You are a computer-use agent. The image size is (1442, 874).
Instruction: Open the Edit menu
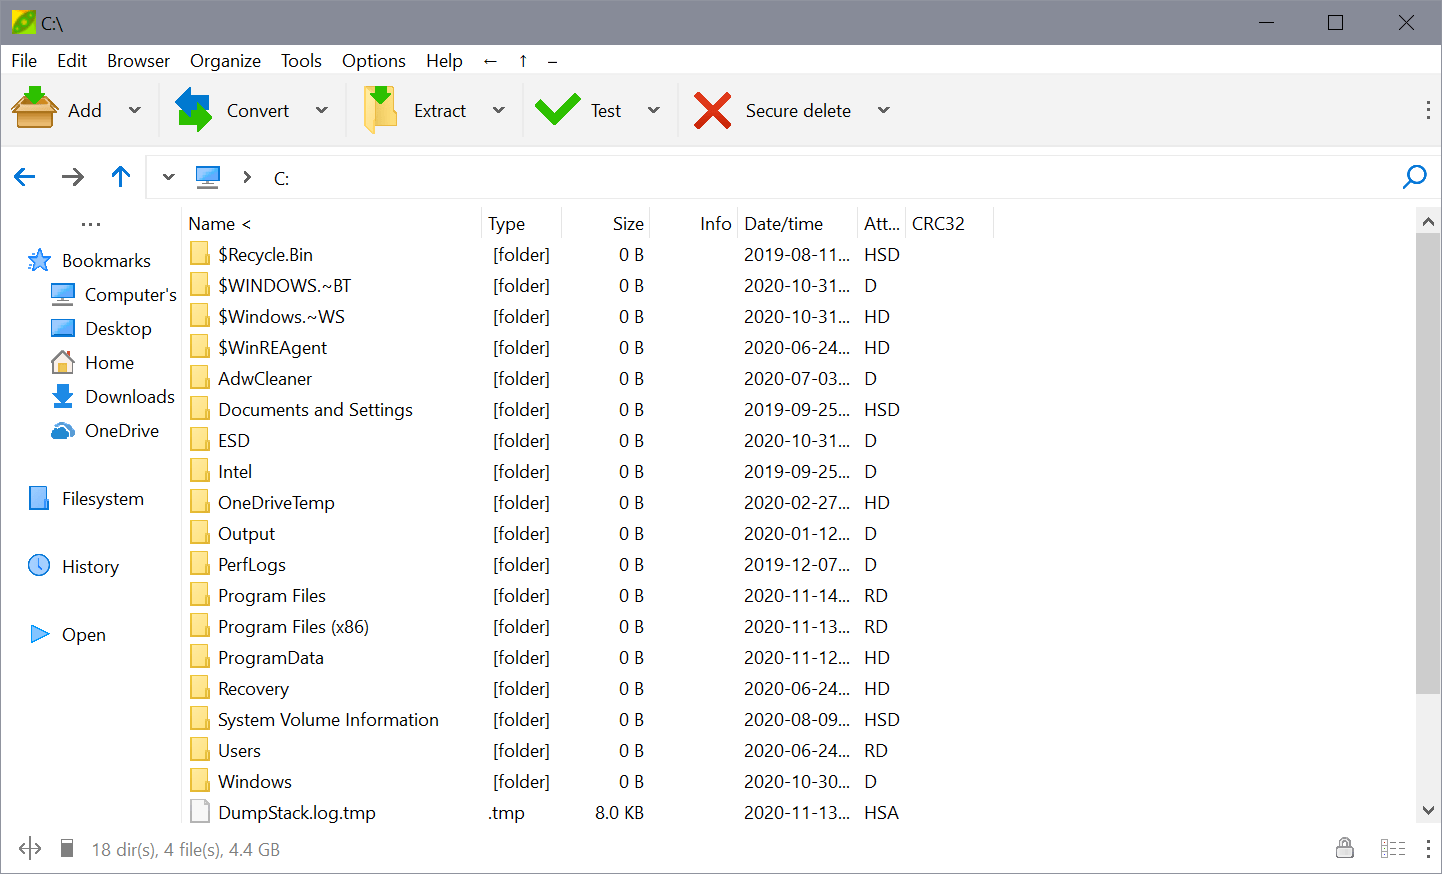click(x=72, y=61)
